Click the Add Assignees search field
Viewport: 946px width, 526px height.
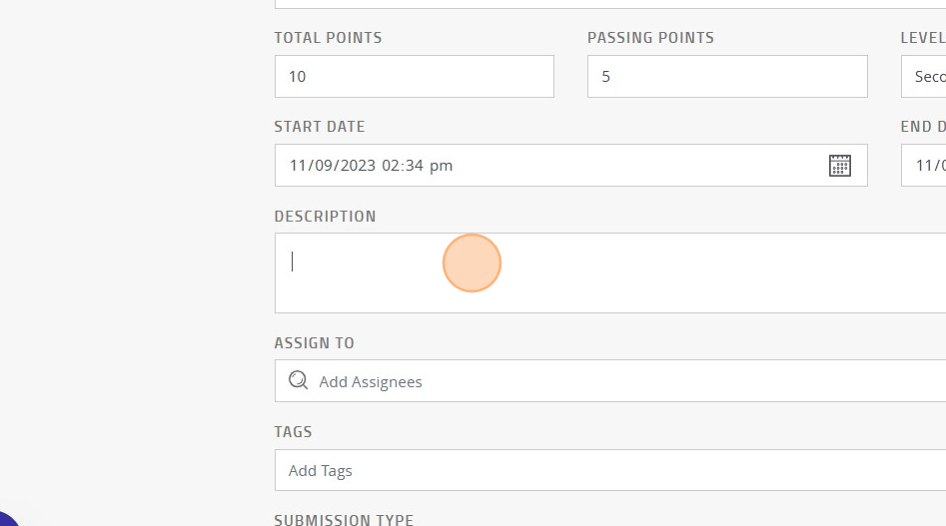click(610, 381)
